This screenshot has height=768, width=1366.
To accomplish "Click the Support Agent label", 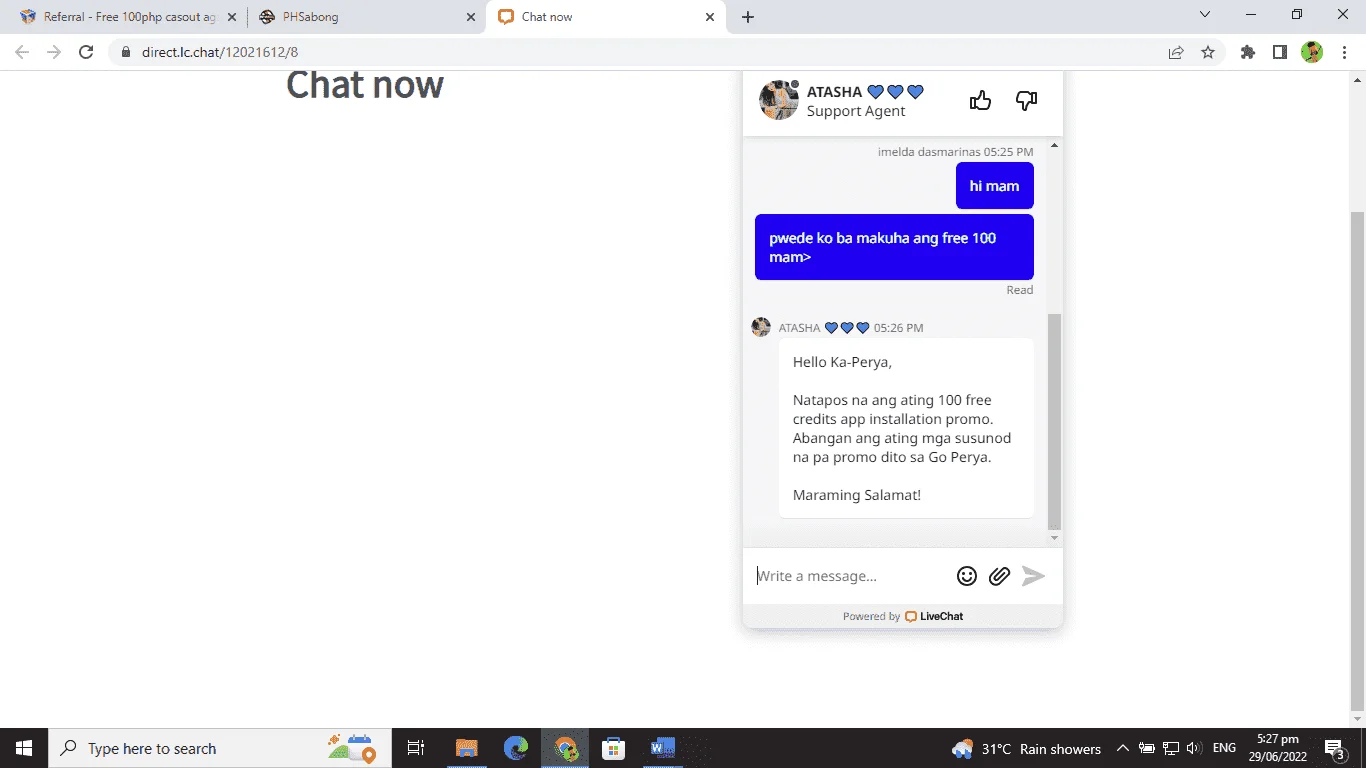I will (x=856, y=111).
